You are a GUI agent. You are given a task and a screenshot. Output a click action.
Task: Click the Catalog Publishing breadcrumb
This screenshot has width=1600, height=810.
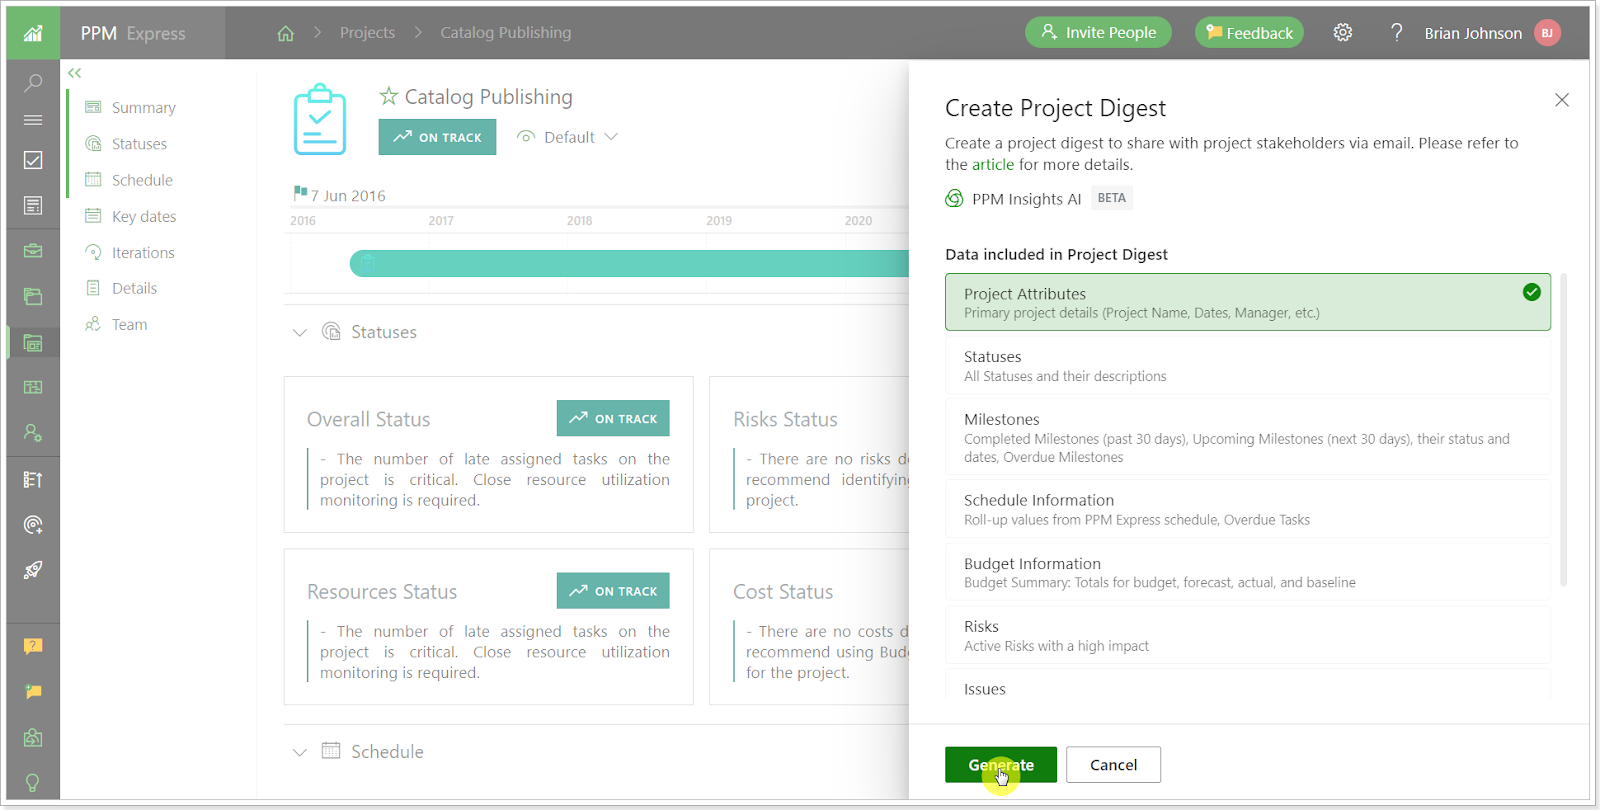pyautogui.click(x=506, y=33)
